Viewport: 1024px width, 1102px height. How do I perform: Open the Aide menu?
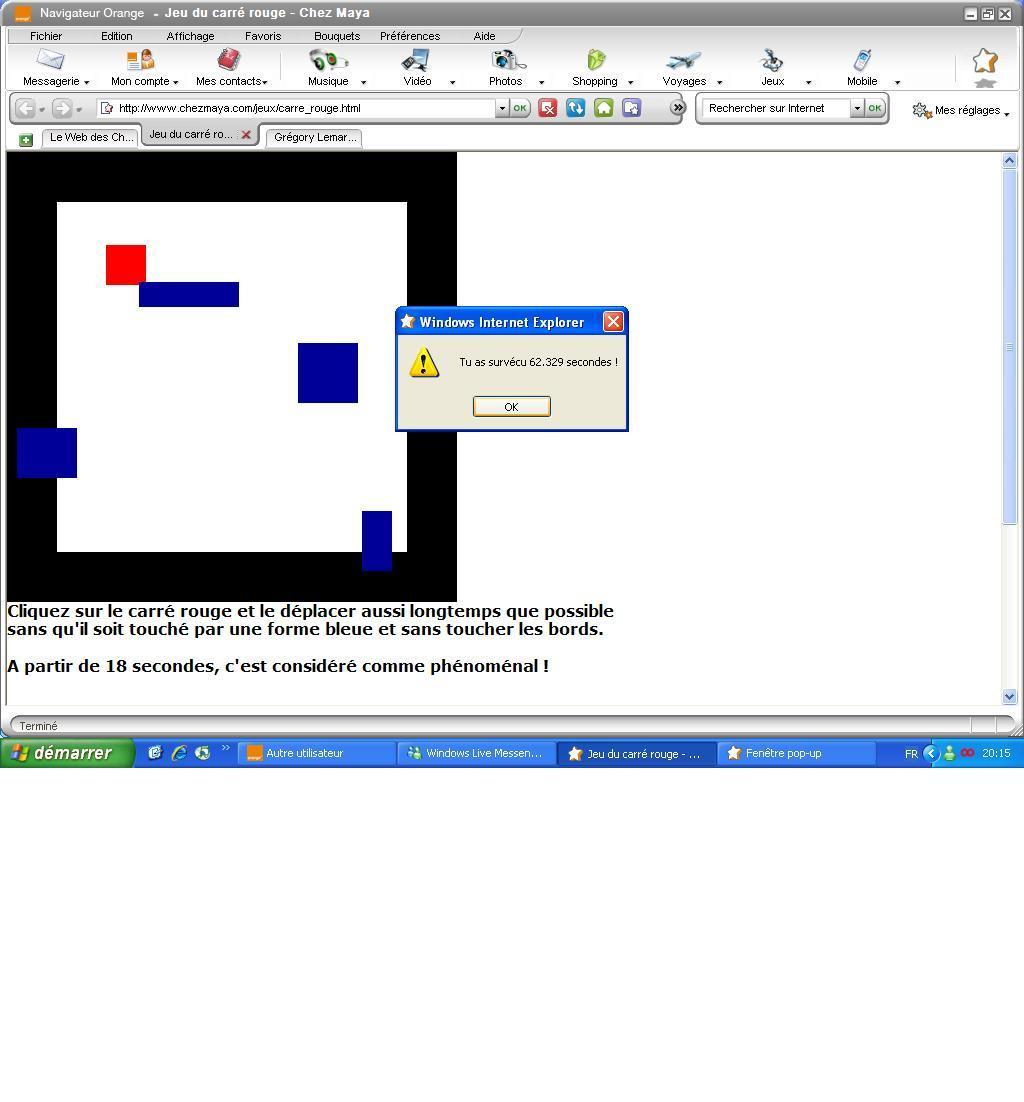[x=484, y=36]
